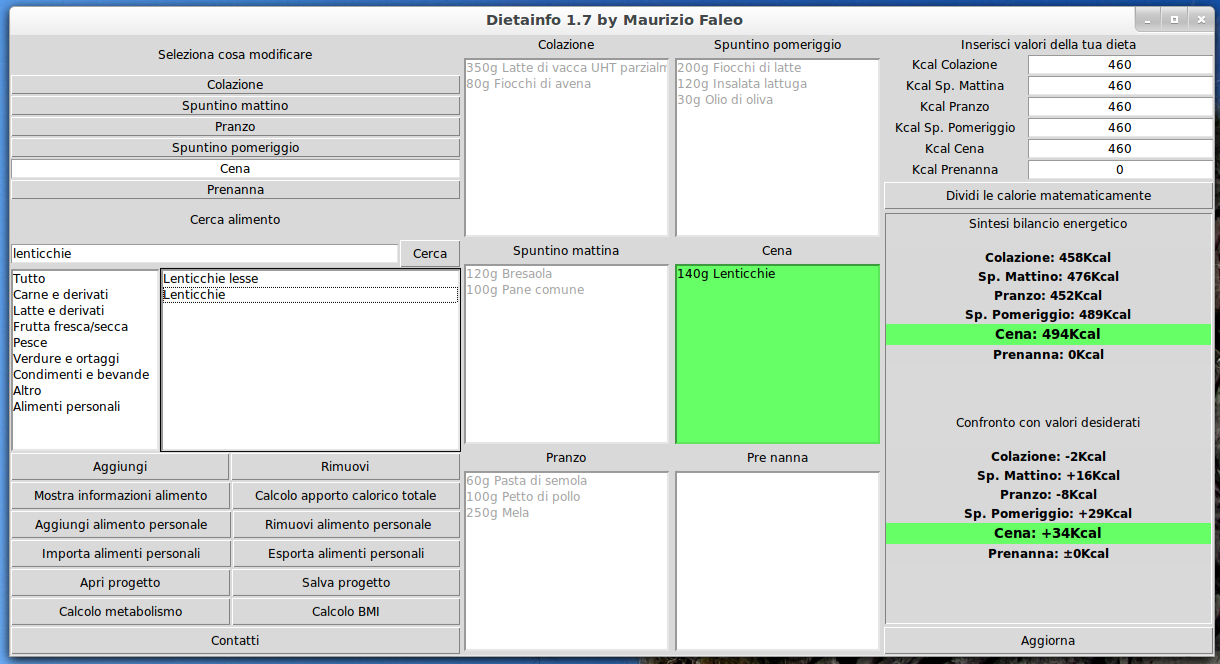Select the Colazione meal button
Image resolution: width=1220 pixels, height=664 pixels.
click(235, 85)
